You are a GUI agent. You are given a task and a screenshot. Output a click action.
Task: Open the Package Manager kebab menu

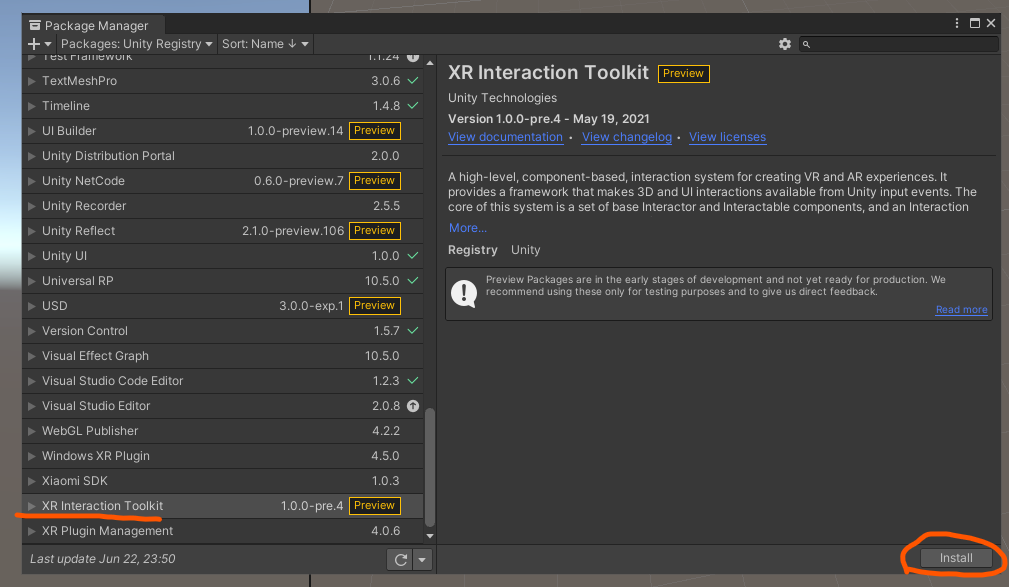[957, 23]
